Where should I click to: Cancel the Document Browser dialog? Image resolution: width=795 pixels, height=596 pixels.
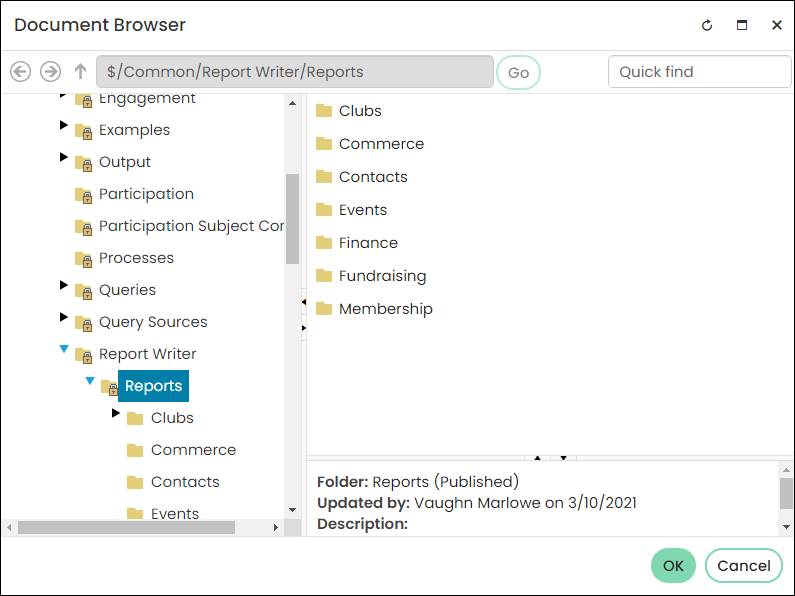pyautogui.click(x=743, y=566)
